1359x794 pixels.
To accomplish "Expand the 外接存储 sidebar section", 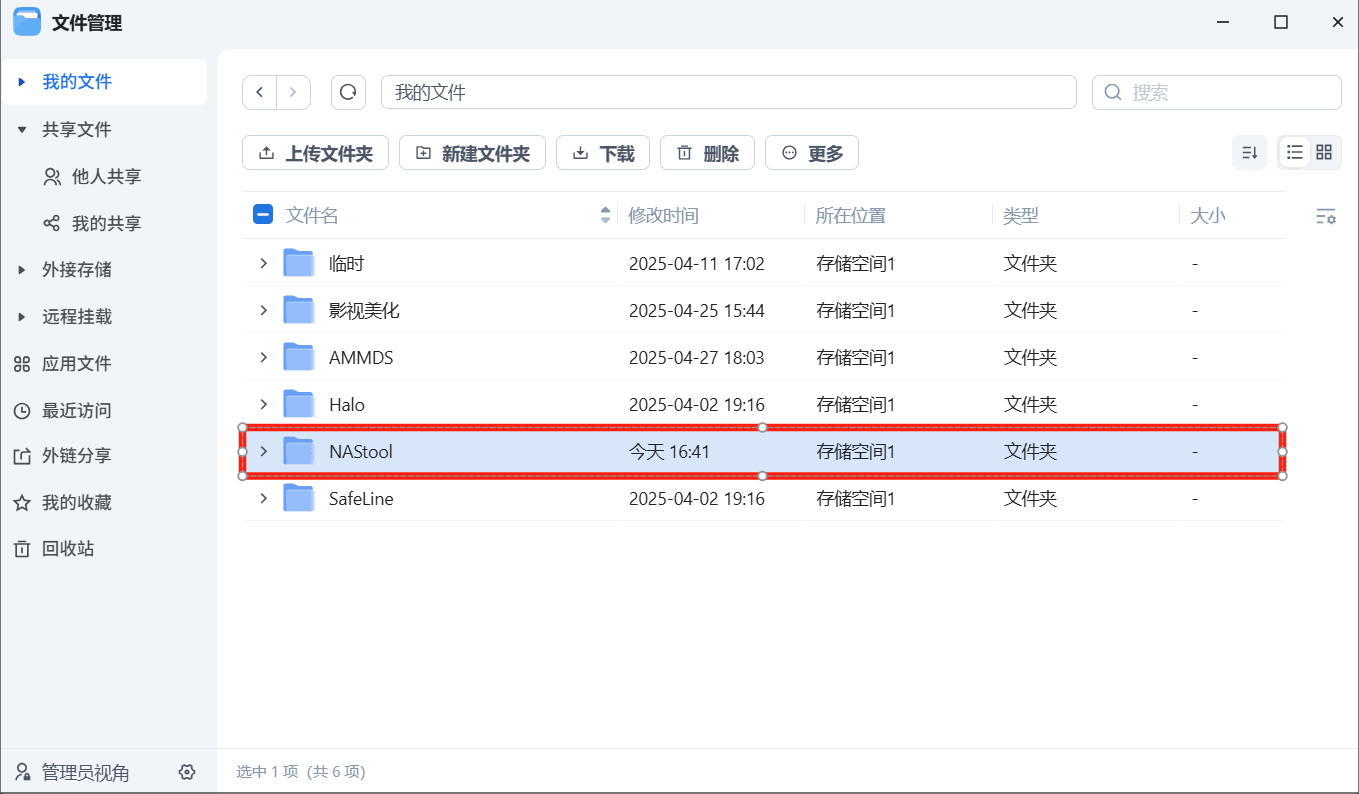I will pyautogui.click(x=22, y=270).
